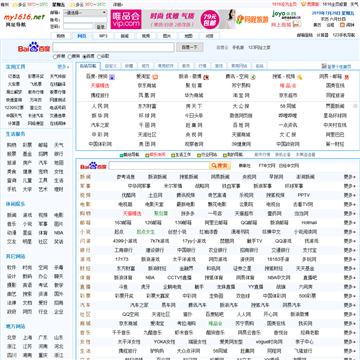Open the 58同城 link in the top site grid
This screenshot has height=360, width=360.
[288, 106]
